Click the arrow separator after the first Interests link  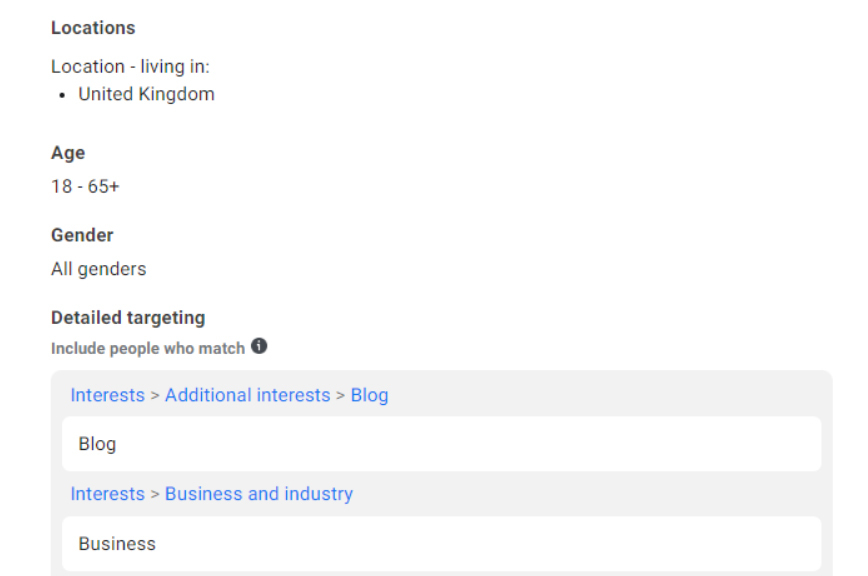[155, 395]
